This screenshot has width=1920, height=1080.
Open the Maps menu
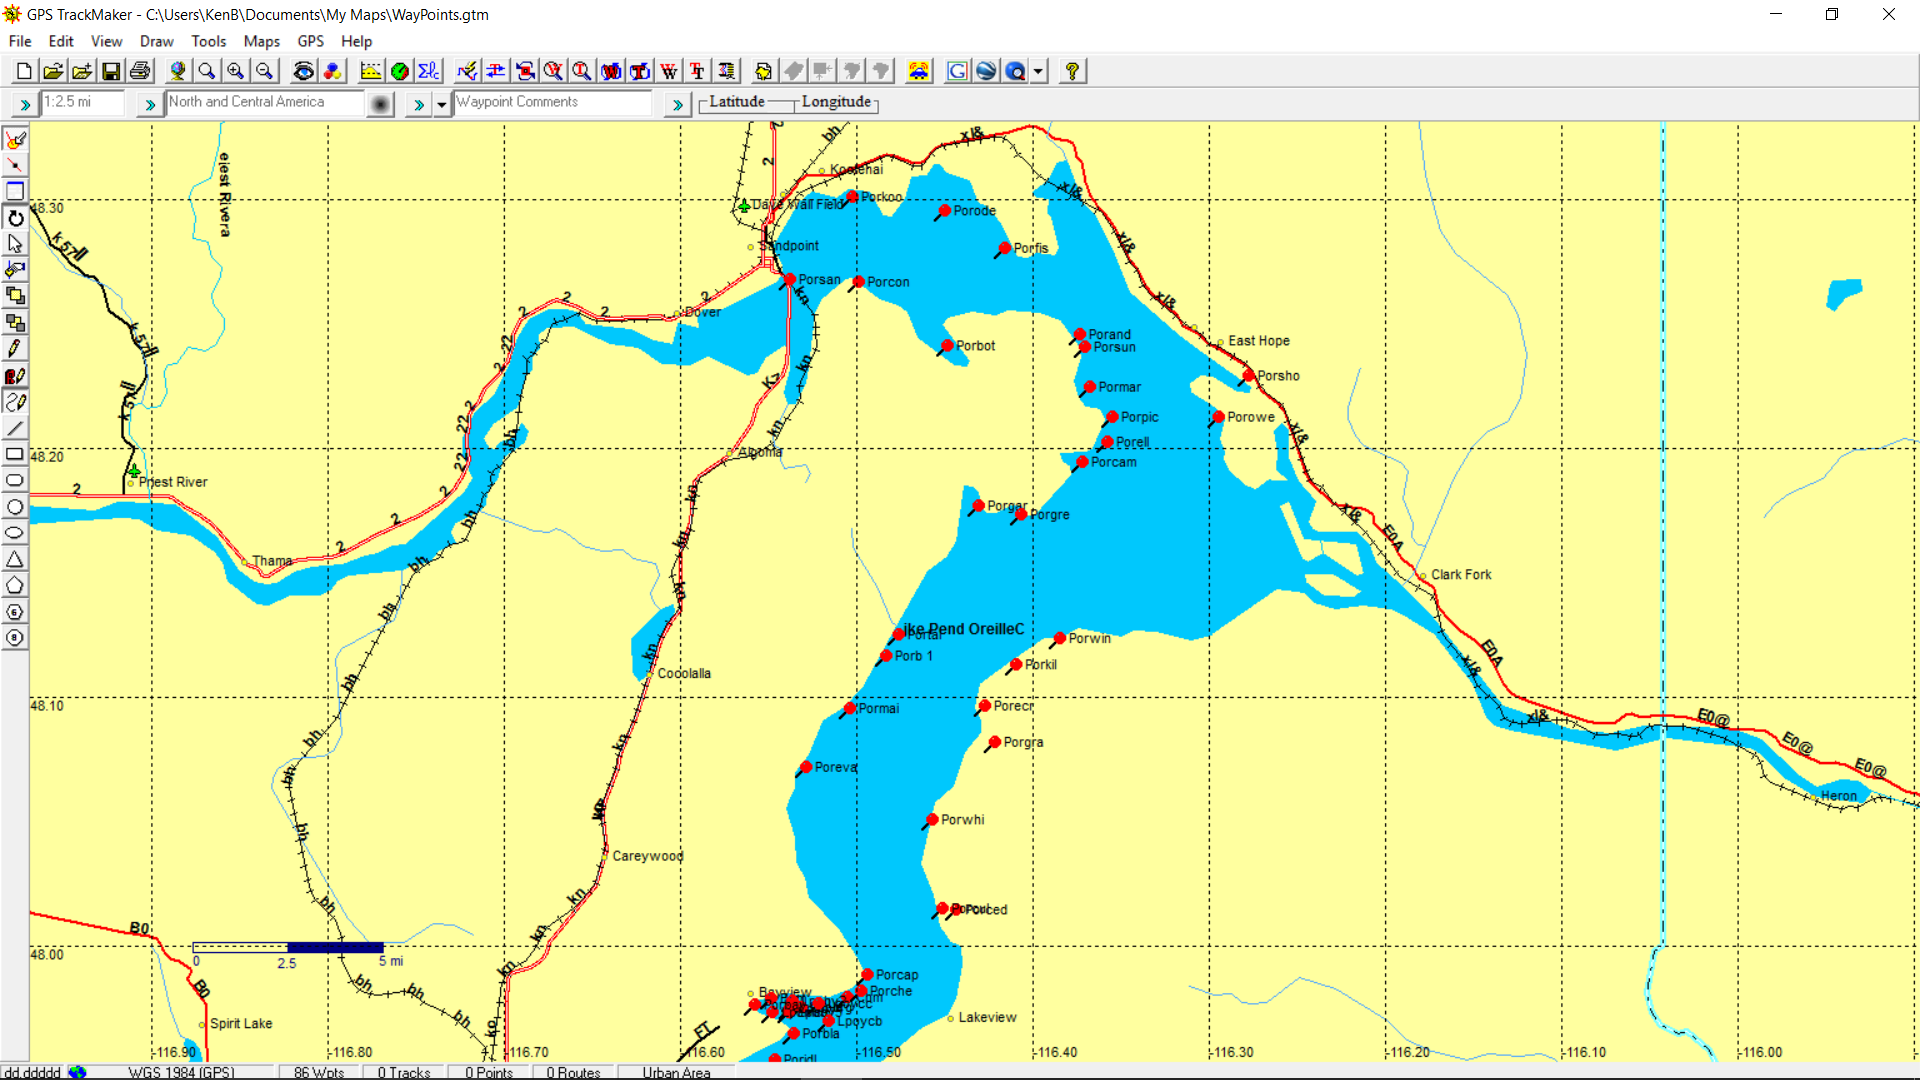click(261, 41)
